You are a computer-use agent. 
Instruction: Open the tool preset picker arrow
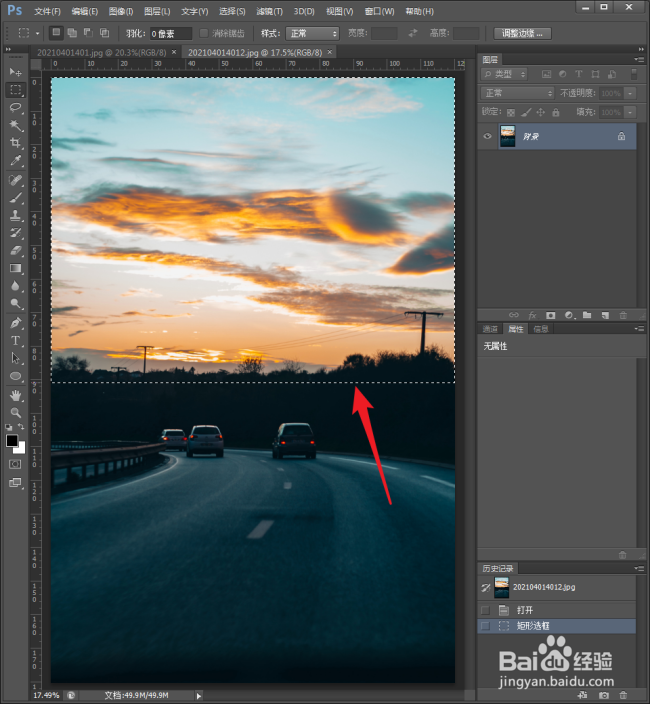(x=37, y=33)
